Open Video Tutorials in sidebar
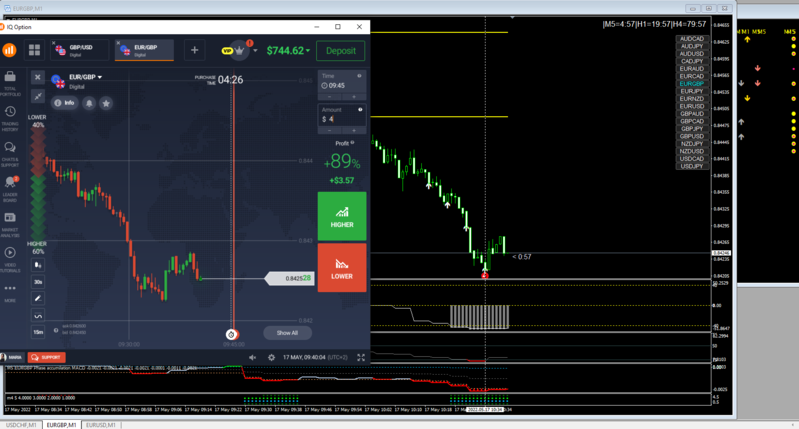This screenshot has width=799, height=429. click(10, 260)
